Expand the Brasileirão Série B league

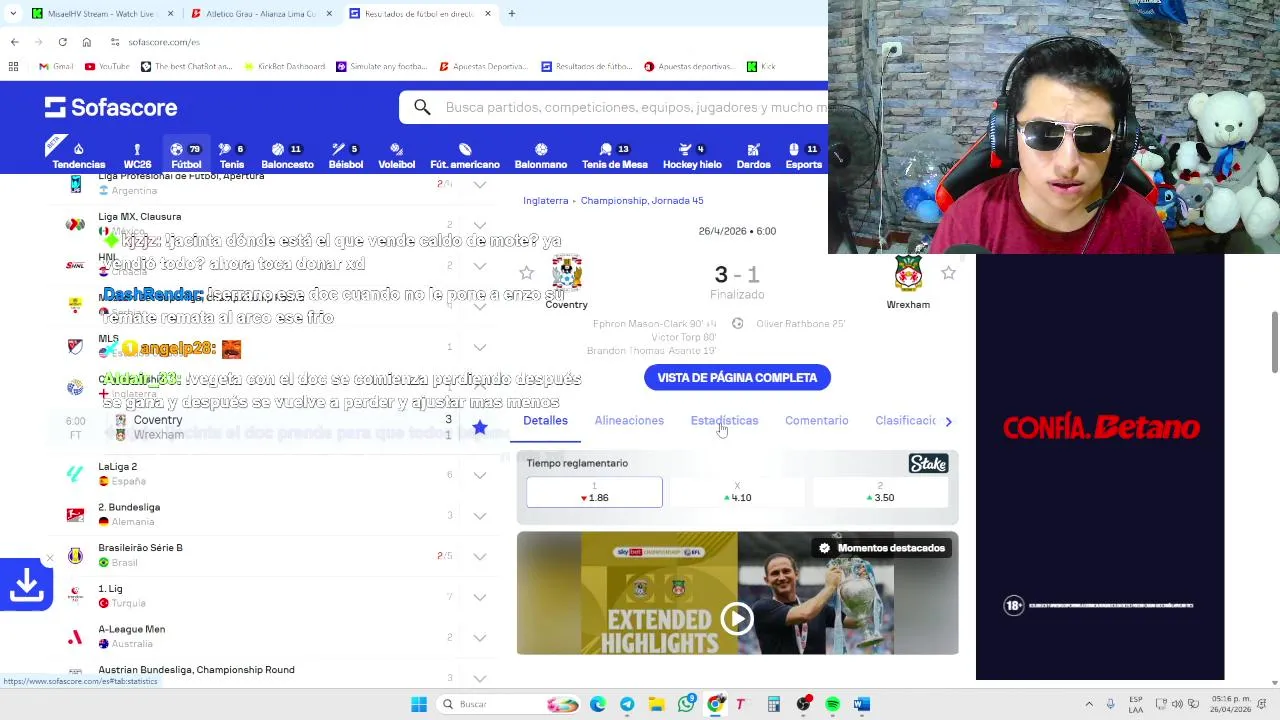(x=480, y=556)
